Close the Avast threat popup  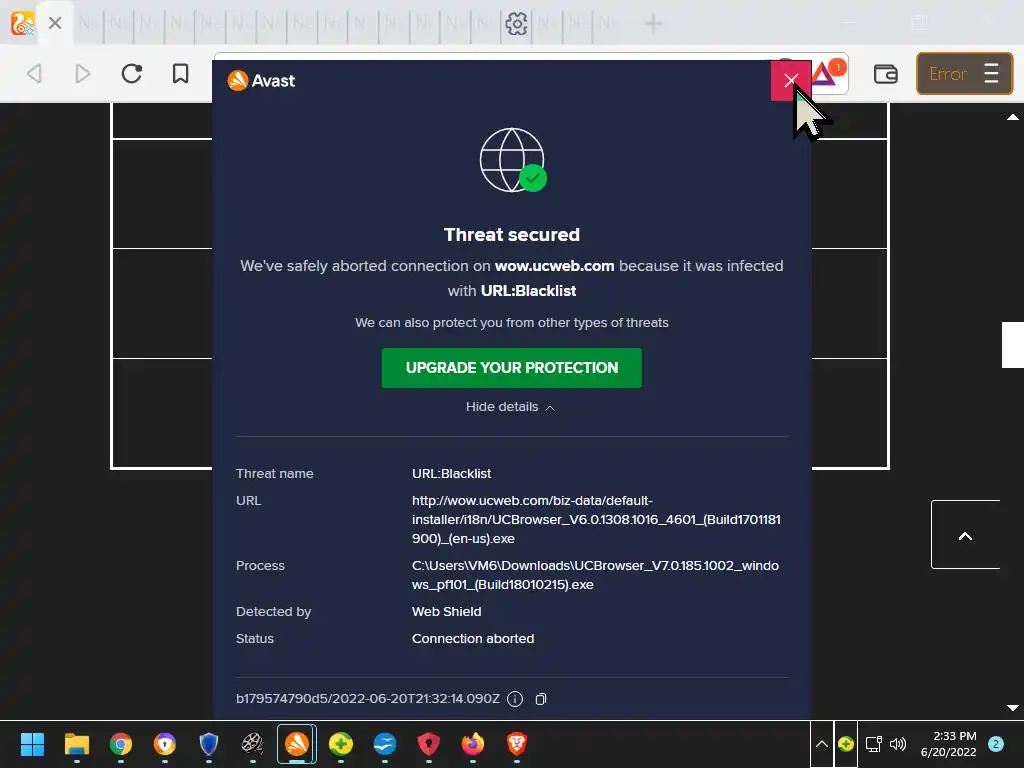click(790, 80)
